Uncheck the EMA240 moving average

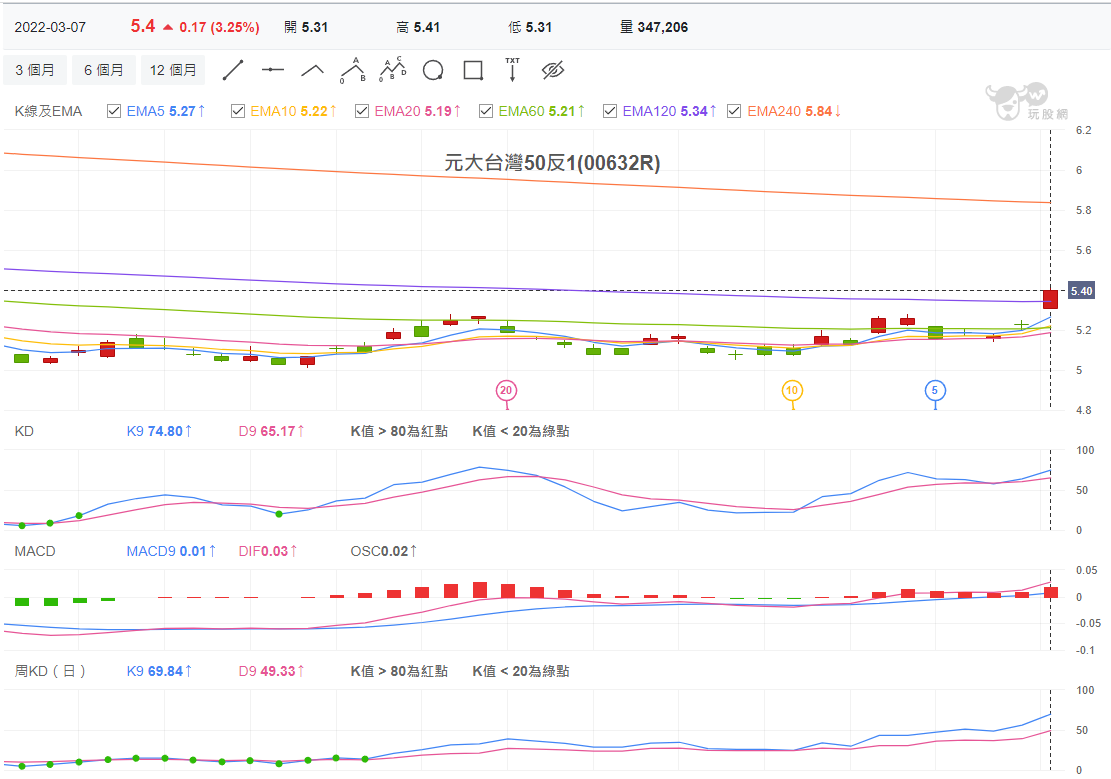point(733,110)
